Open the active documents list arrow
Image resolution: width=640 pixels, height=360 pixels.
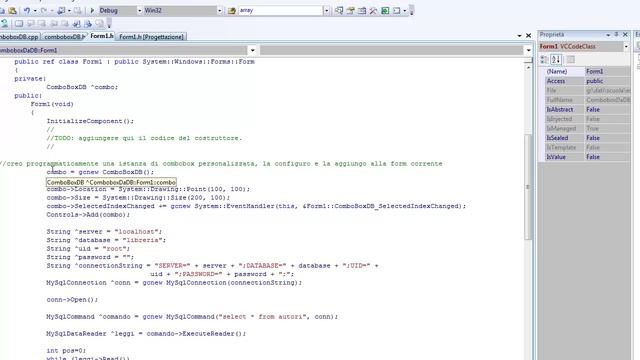point(519,36)
